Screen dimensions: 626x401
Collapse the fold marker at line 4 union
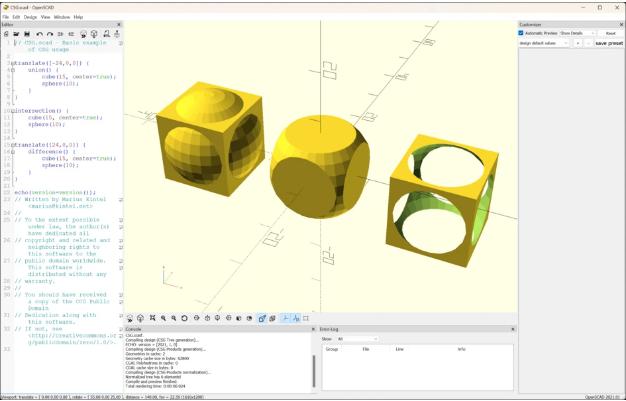(x=12, y=70)
